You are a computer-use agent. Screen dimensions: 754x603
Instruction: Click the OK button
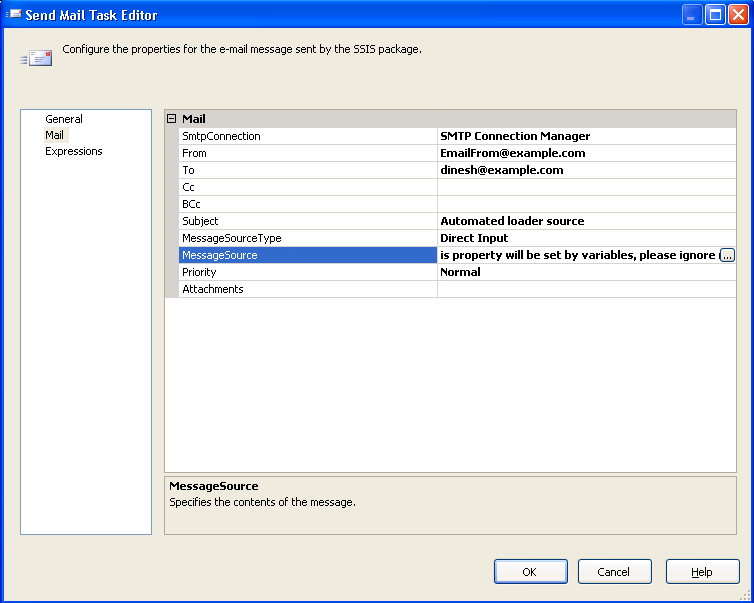coord(530,572)
